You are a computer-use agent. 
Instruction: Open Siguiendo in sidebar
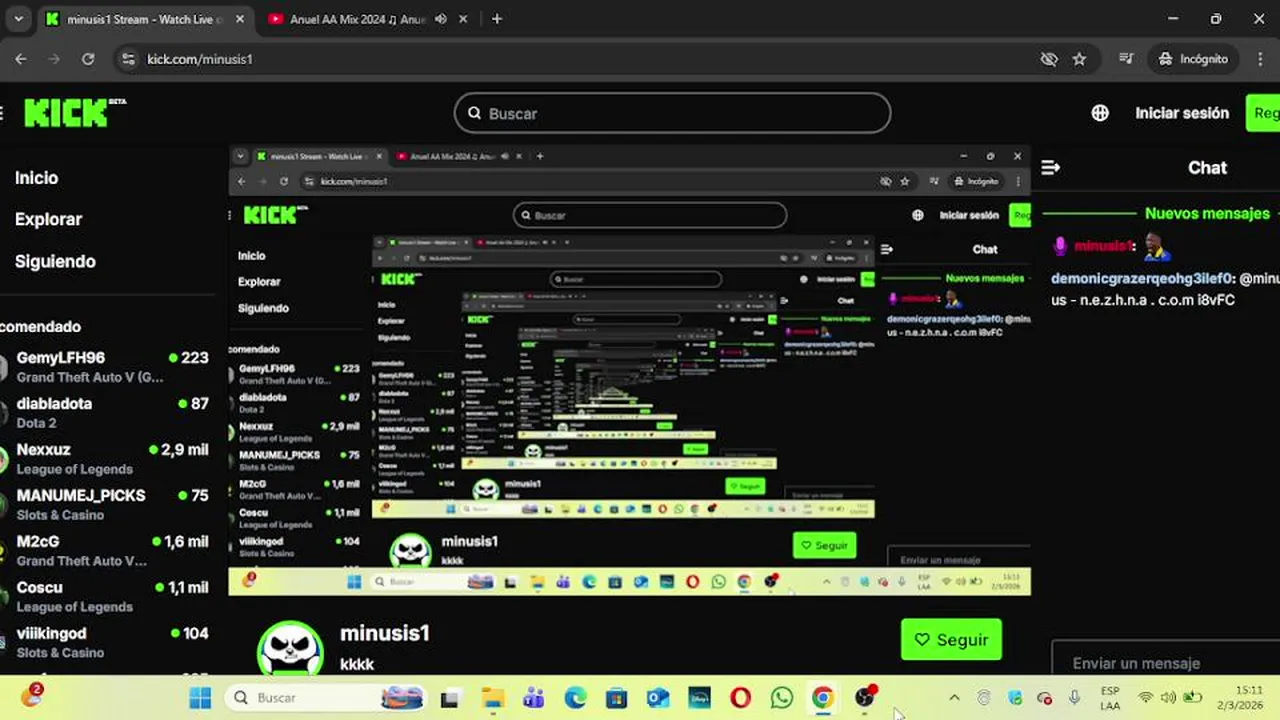pos(55,261)
